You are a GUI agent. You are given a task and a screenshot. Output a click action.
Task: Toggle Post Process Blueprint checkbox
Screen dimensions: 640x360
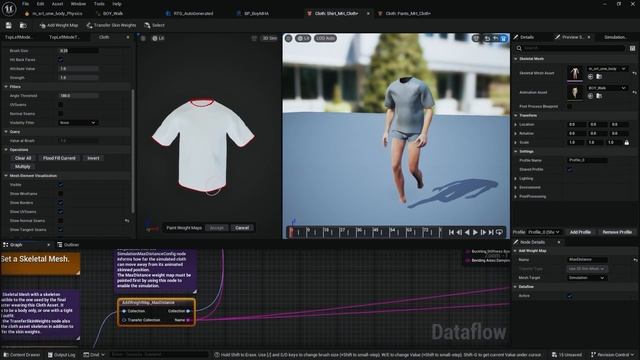pos(569,106)
